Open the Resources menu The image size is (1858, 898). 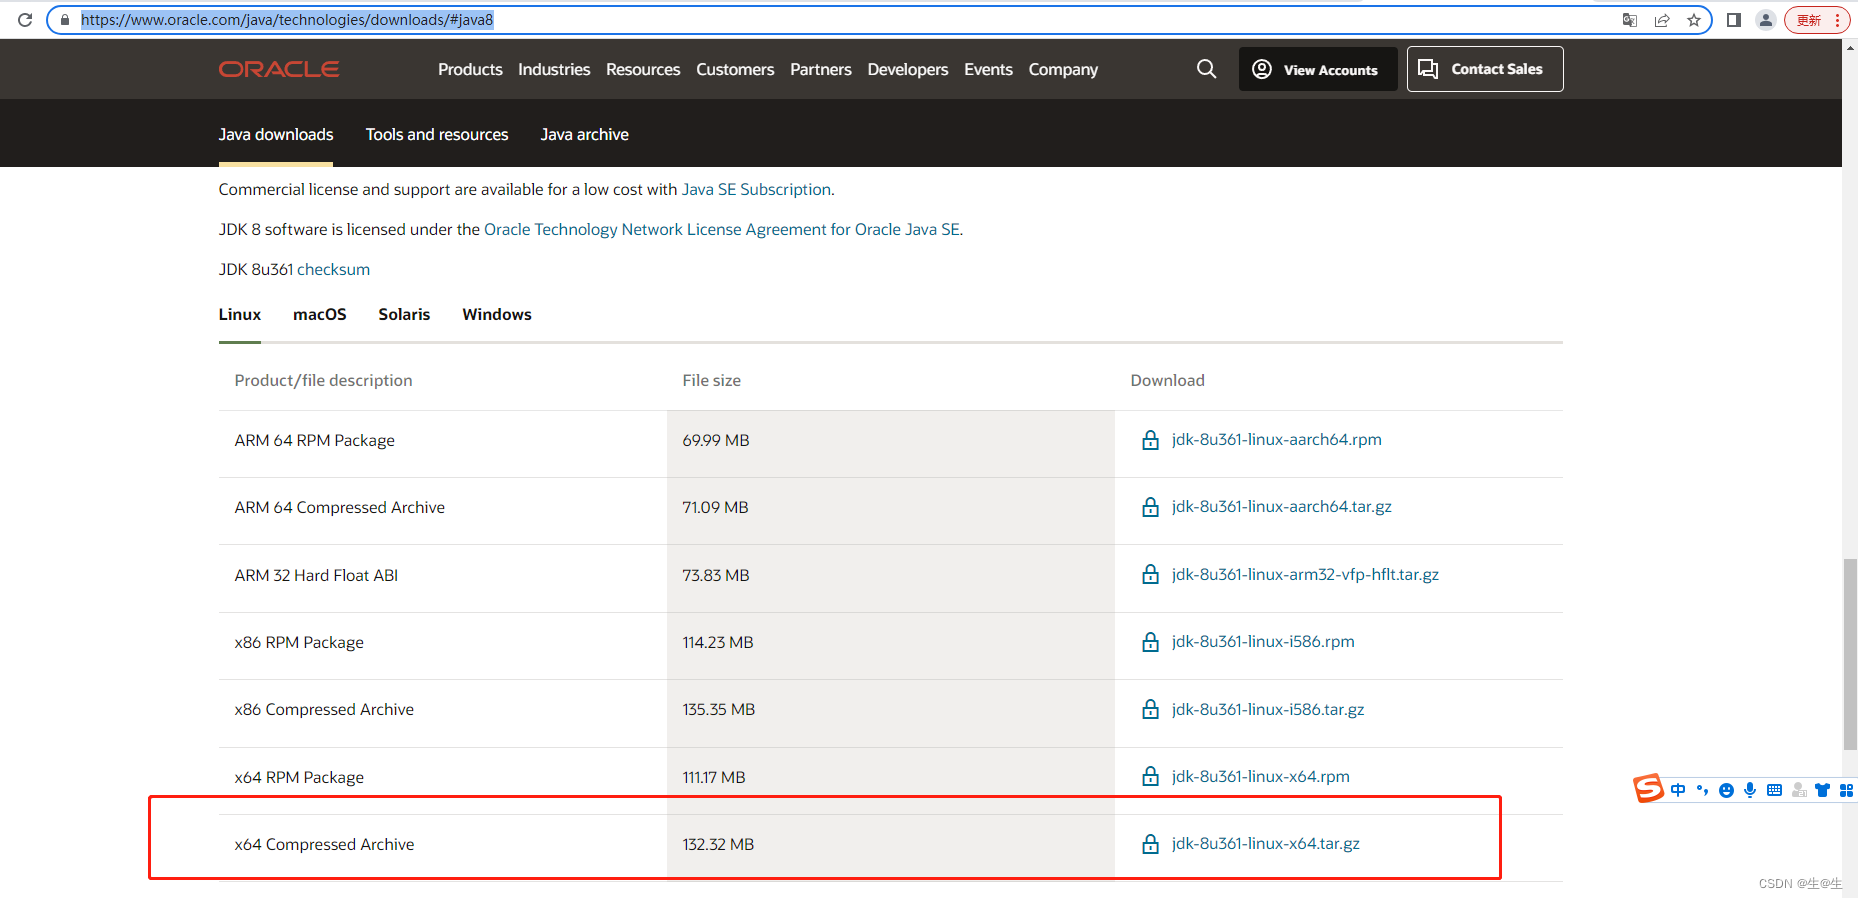tap(643, 69)
